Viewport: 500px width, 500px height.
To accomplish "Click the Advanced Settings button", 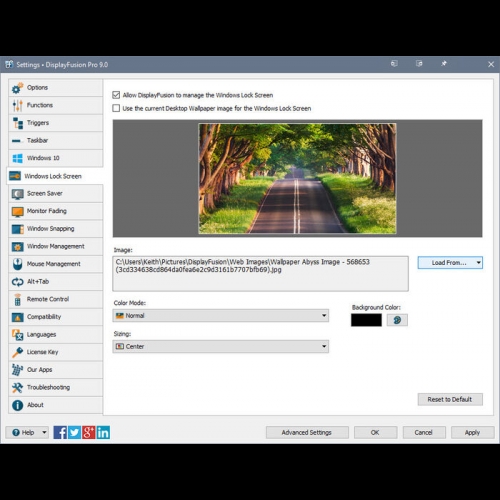I will click(x=307, y=433).
